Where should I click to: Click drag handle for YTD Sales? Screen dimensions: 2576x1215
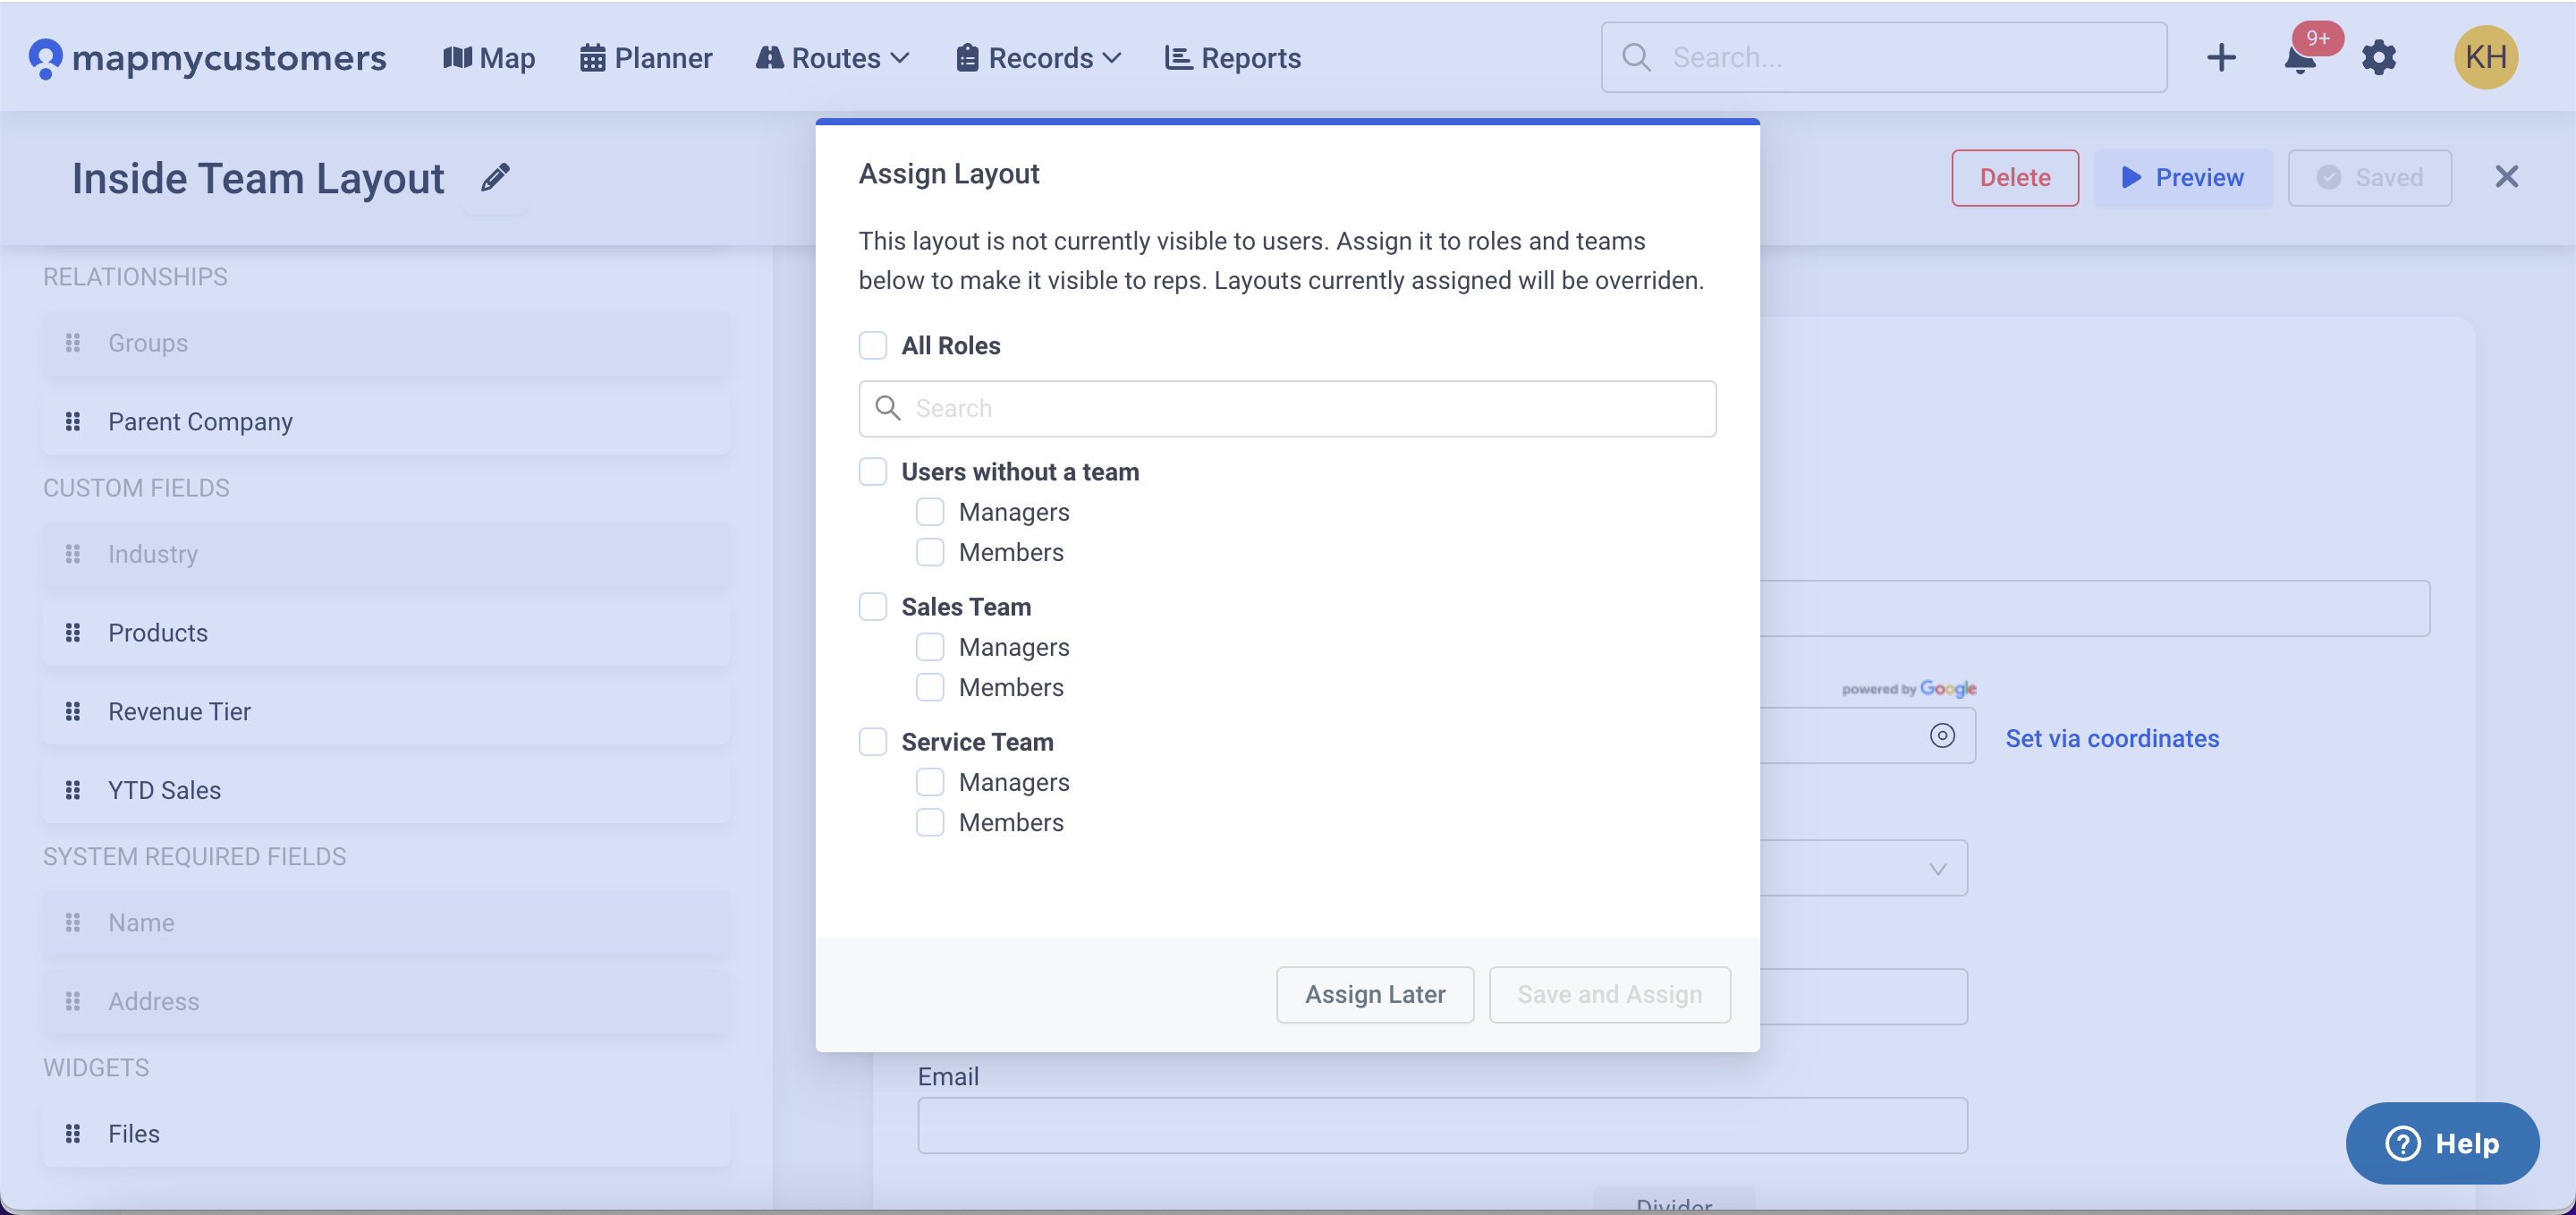72,791
